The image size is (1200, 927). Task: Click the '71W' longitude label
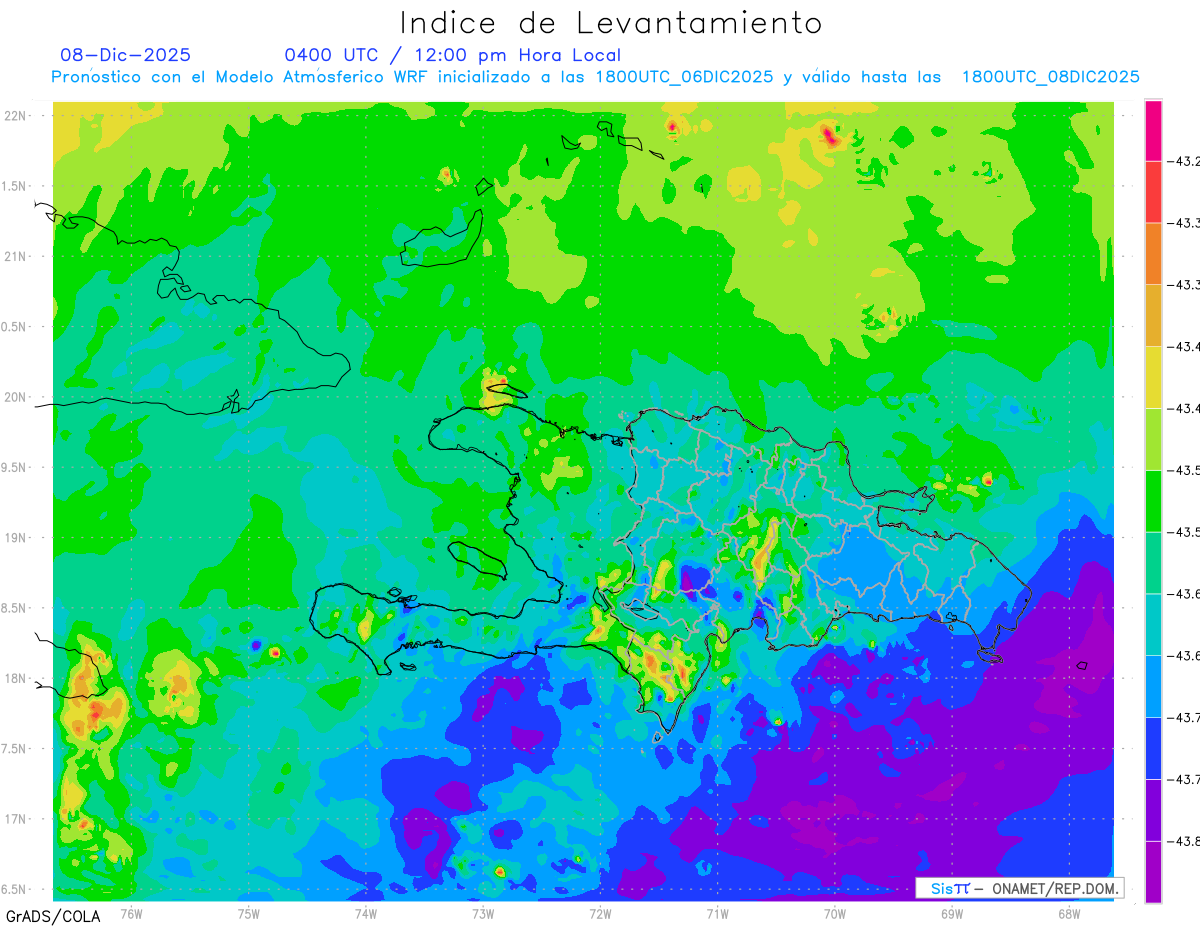click(717, 912)
